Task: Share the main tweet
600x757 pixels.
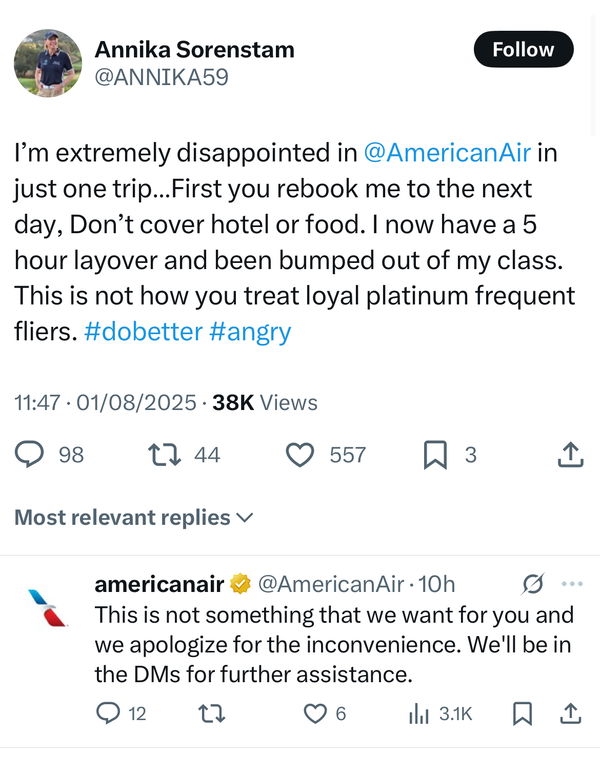Action: coord(569,455)
